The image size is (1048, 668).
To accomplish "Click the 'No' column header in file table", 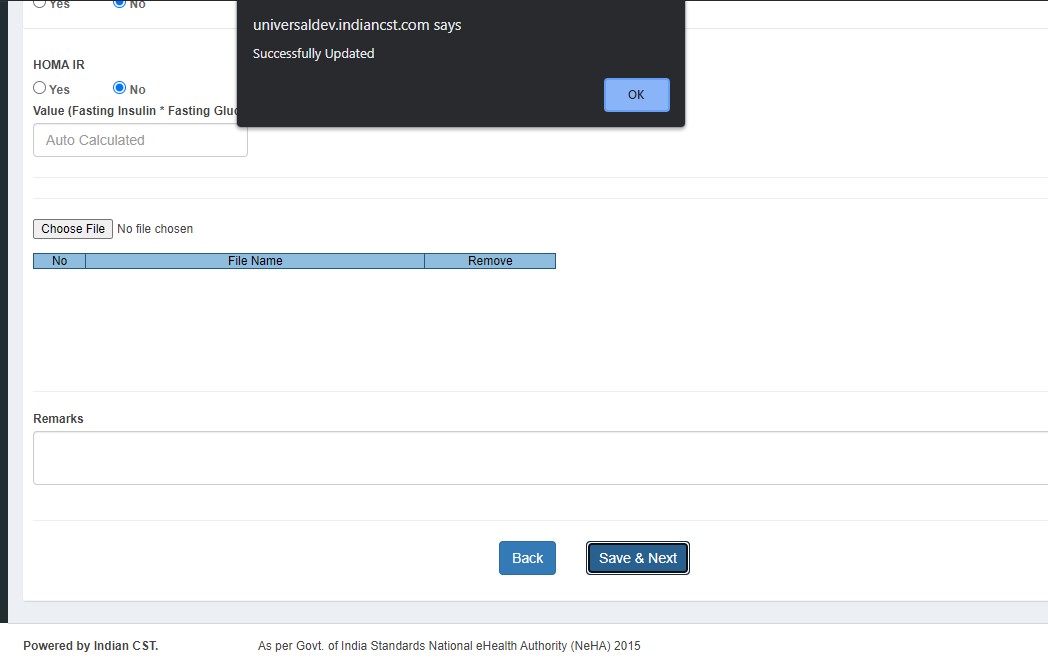I will (59, 261).
